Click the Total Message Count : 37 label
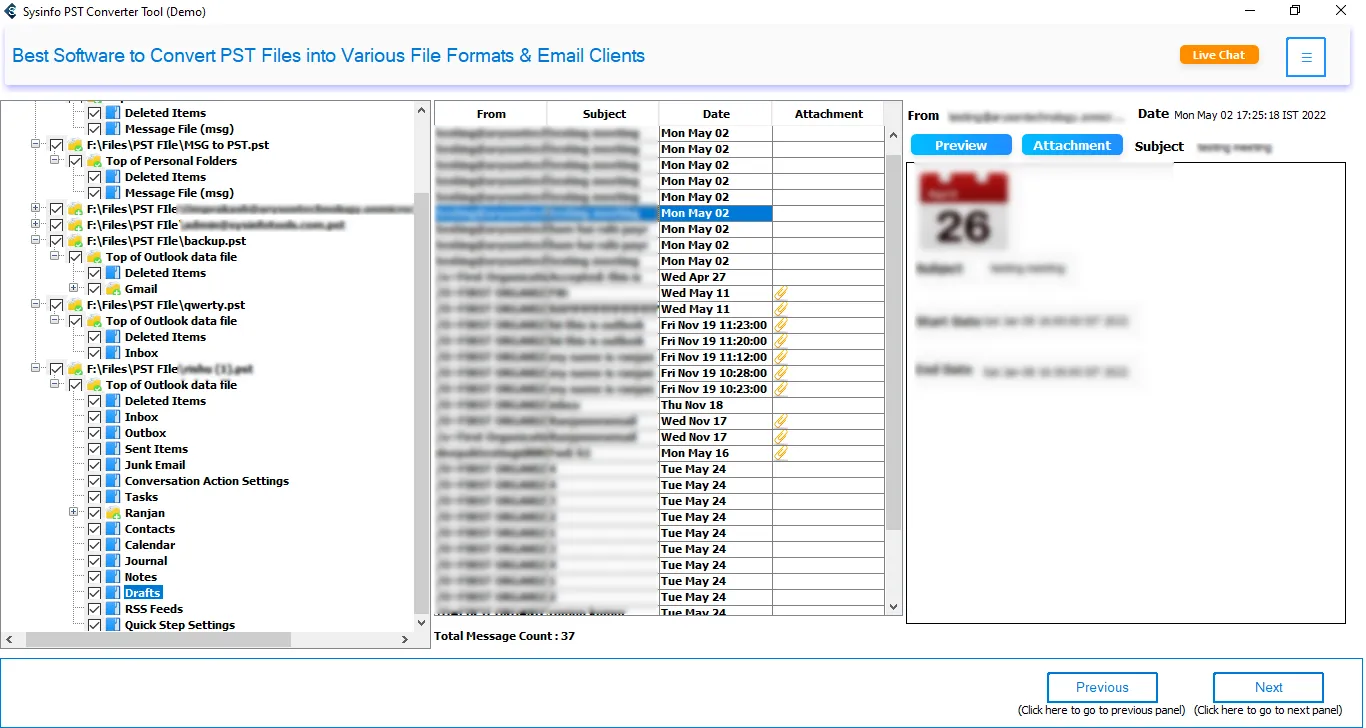The width and height of the screenshot is (1366, 728). pyautogui.click(x=505, y=636)
